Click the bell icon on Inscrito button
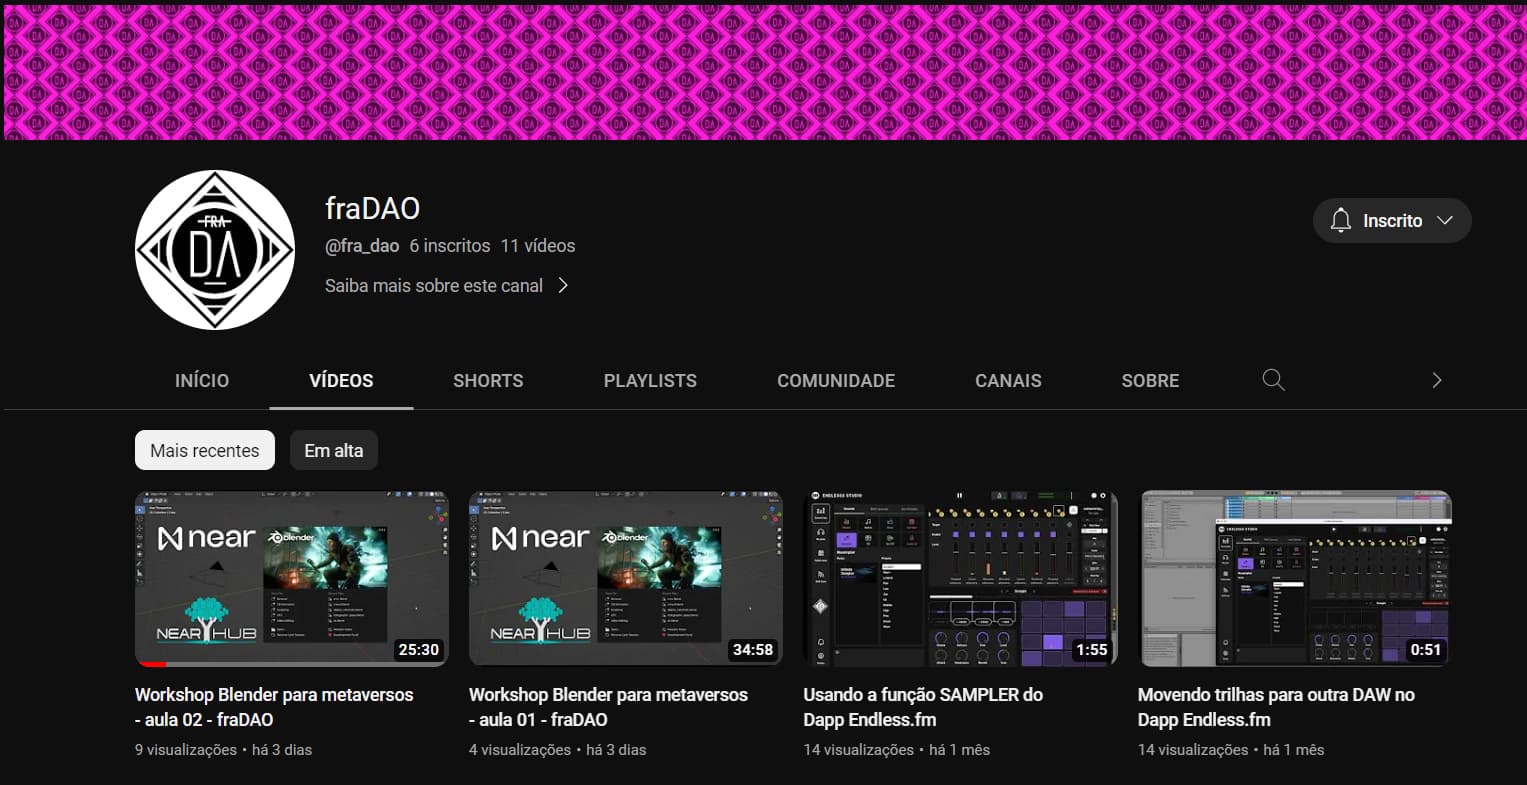1527x785 pixels. (x=1341, y=221)
